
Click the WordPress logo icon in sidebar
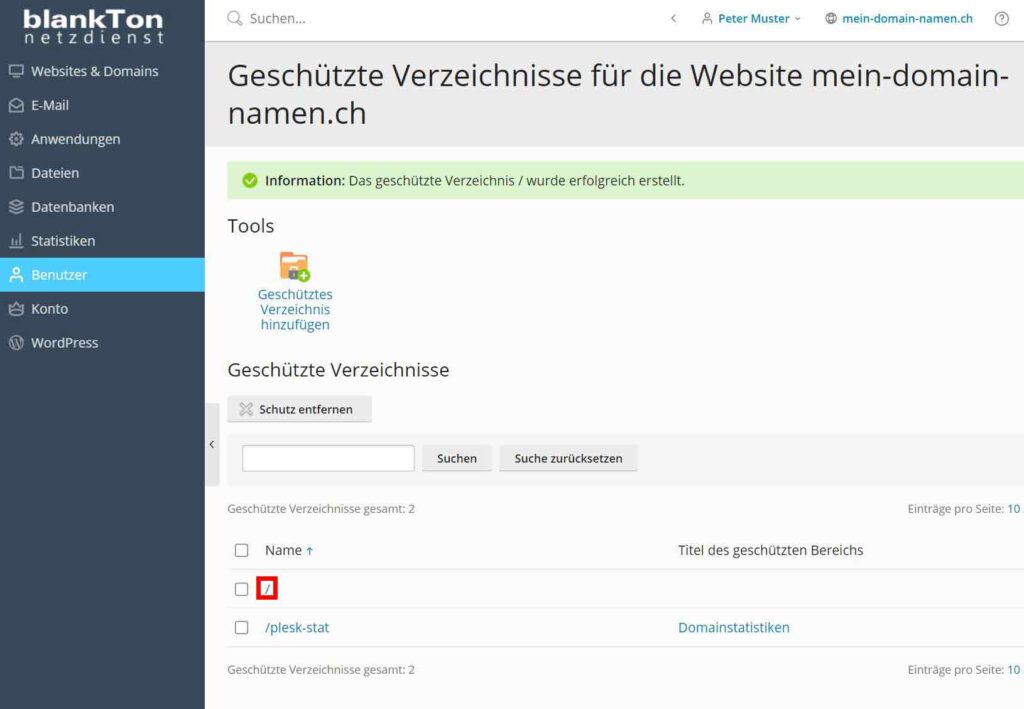coord(16,343)
